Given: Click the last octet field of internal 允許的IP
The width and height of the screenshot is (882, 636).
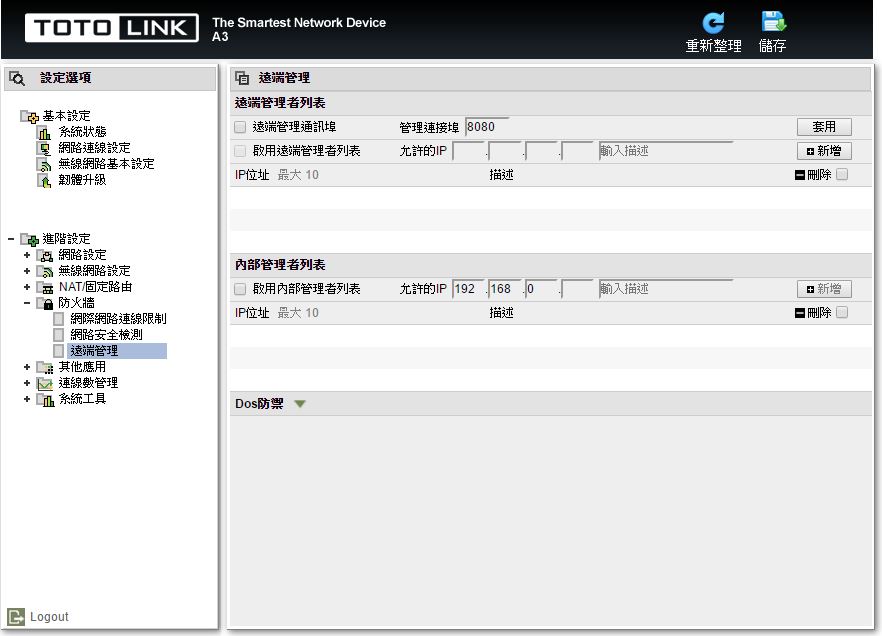Looking at the screenshot, I should tap(577, 289).
